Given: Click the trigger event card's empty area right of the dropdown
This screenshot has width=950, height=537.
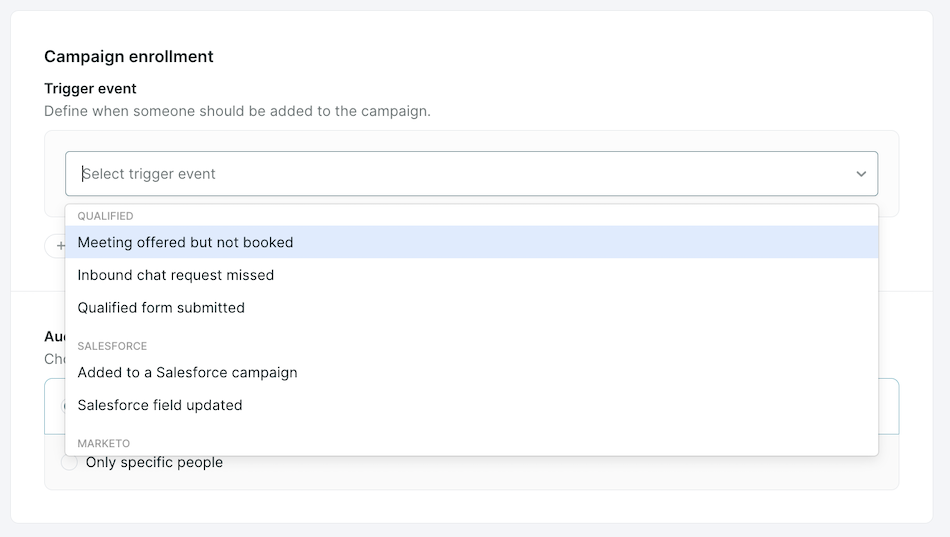Looking at the screenshot, I should point(889,174).
